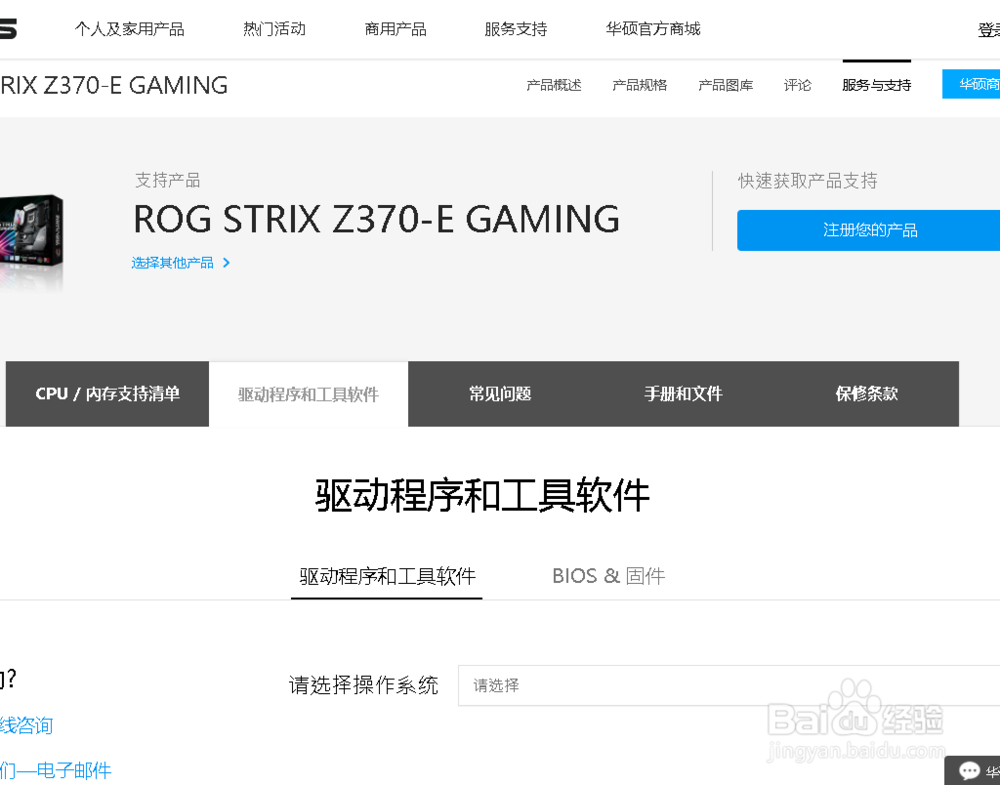1000x785 pixels.
Task: Click the ASUS logo
Action: 8,29
